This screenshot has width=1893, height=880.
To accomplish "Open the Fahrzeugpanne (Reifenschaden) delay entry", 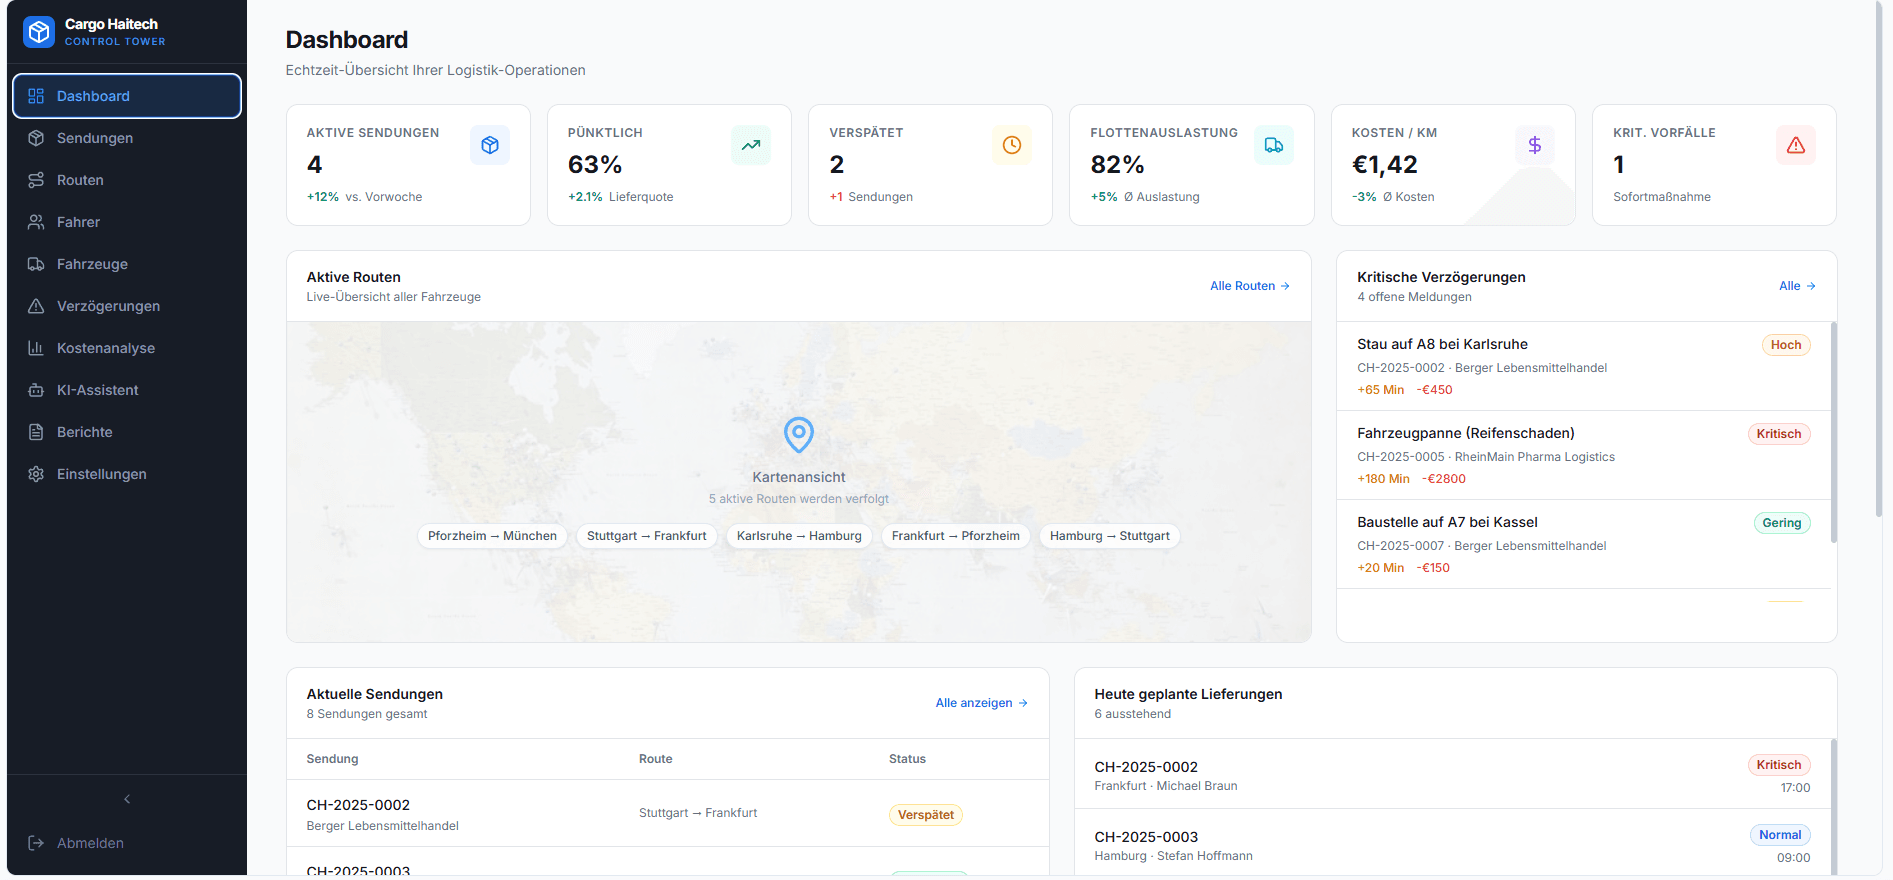I will (1584, 455).
